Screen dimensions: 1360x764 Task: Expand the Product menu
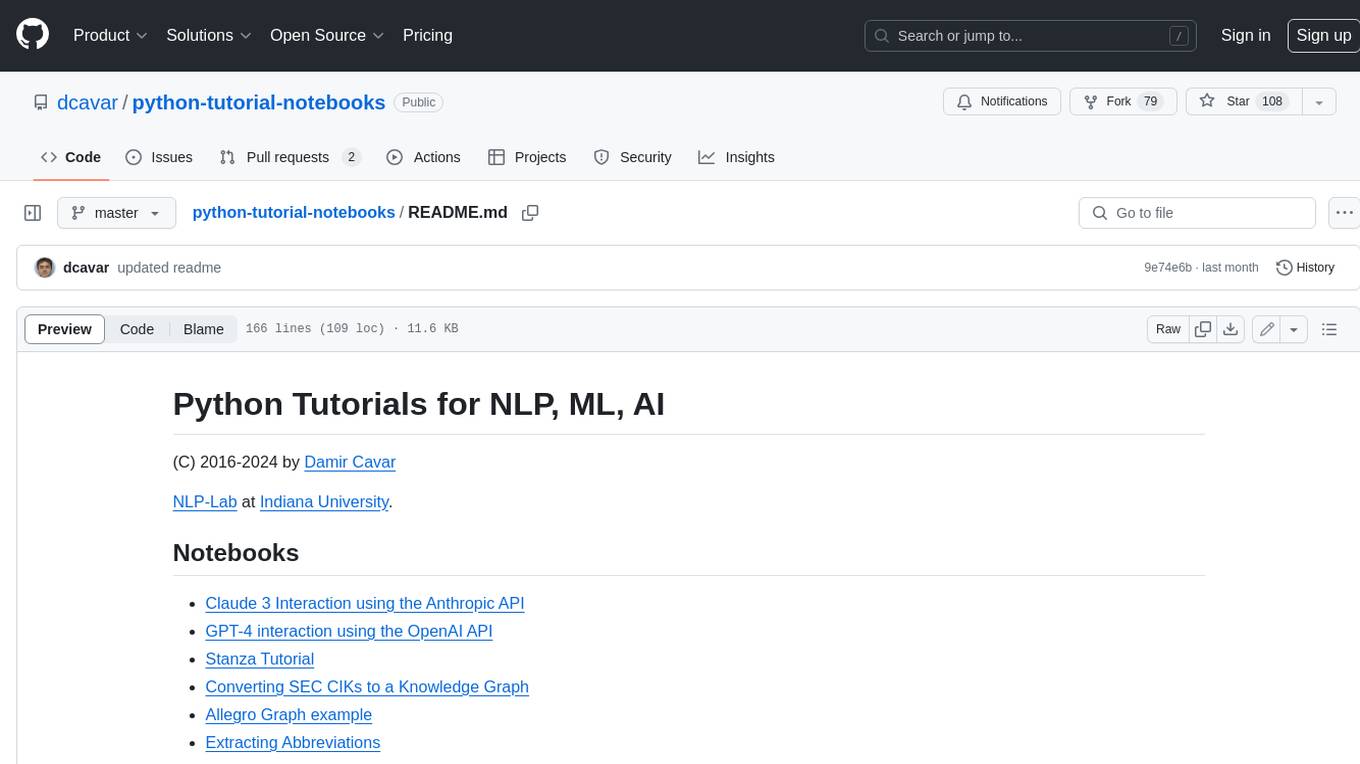[110, 35]
